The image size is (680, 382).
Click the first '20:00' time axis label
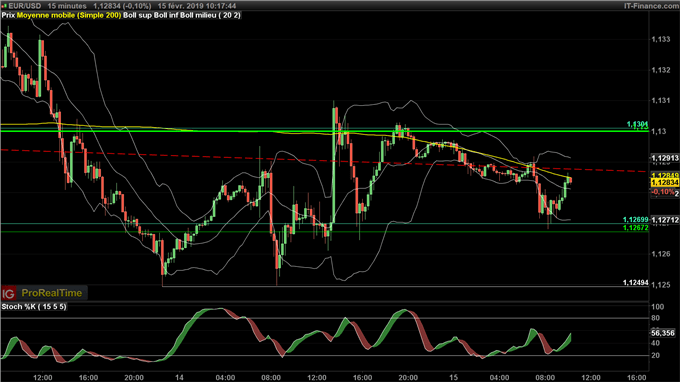point(134,378)
